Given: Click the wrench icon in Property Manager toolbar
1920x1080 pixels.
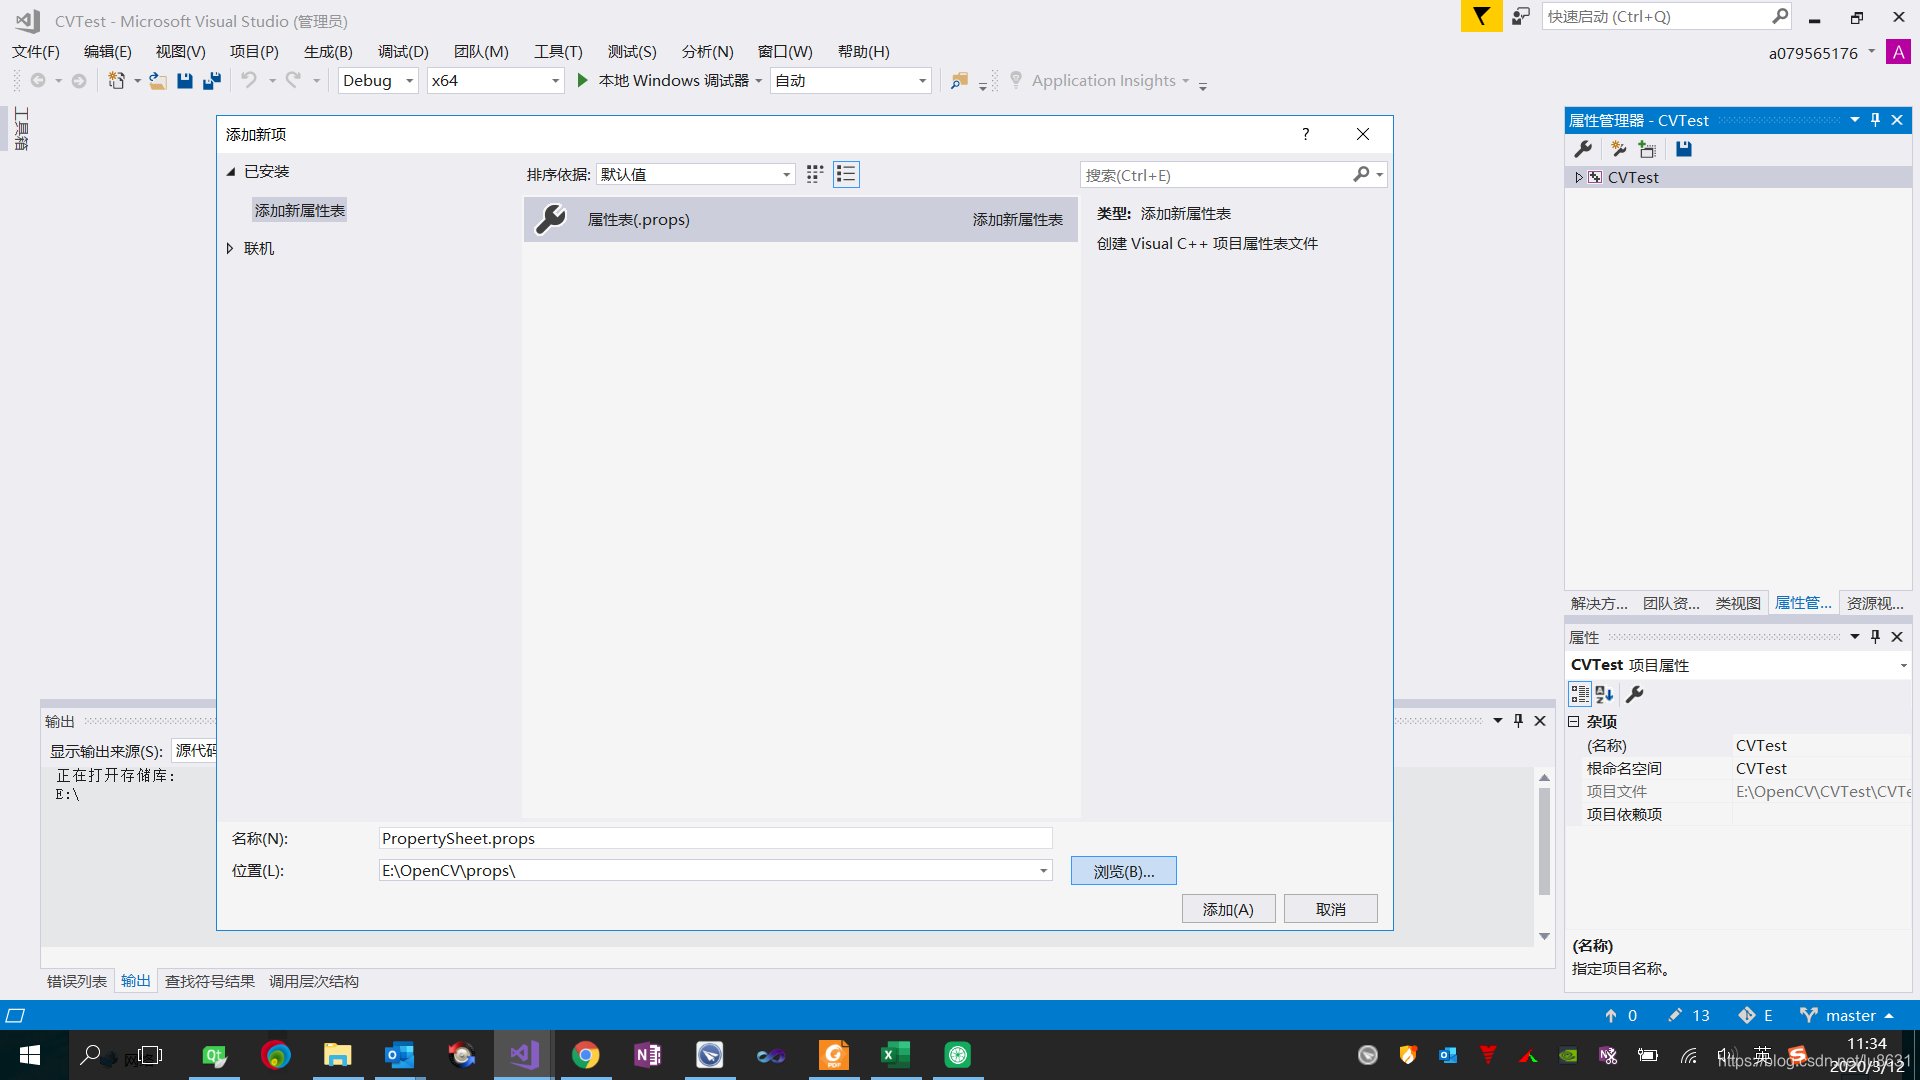Looking at the screenshot, I should [1583, 149].
